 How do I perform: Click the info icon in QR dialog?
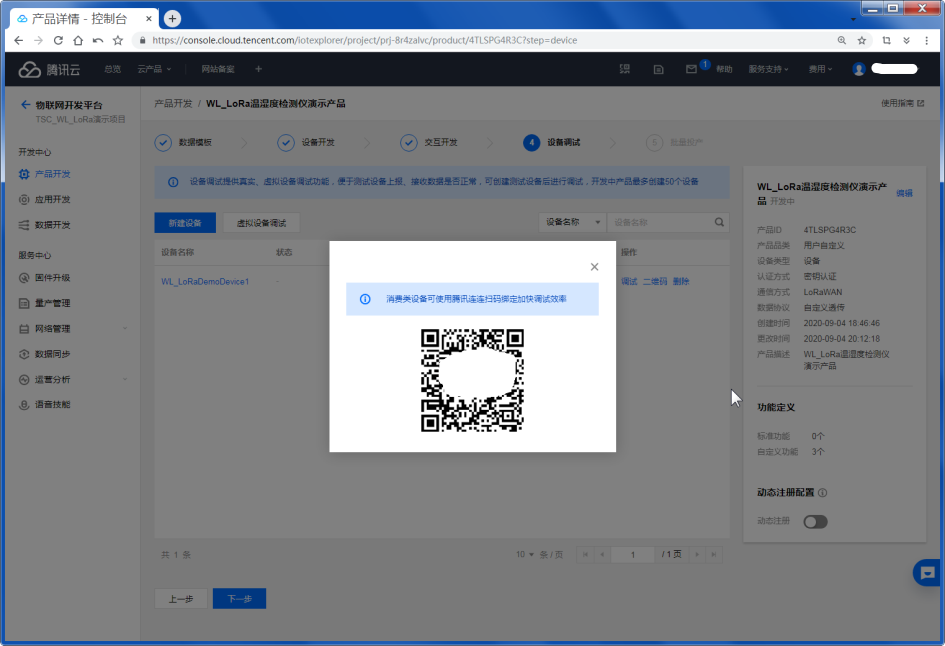(365, 299)
